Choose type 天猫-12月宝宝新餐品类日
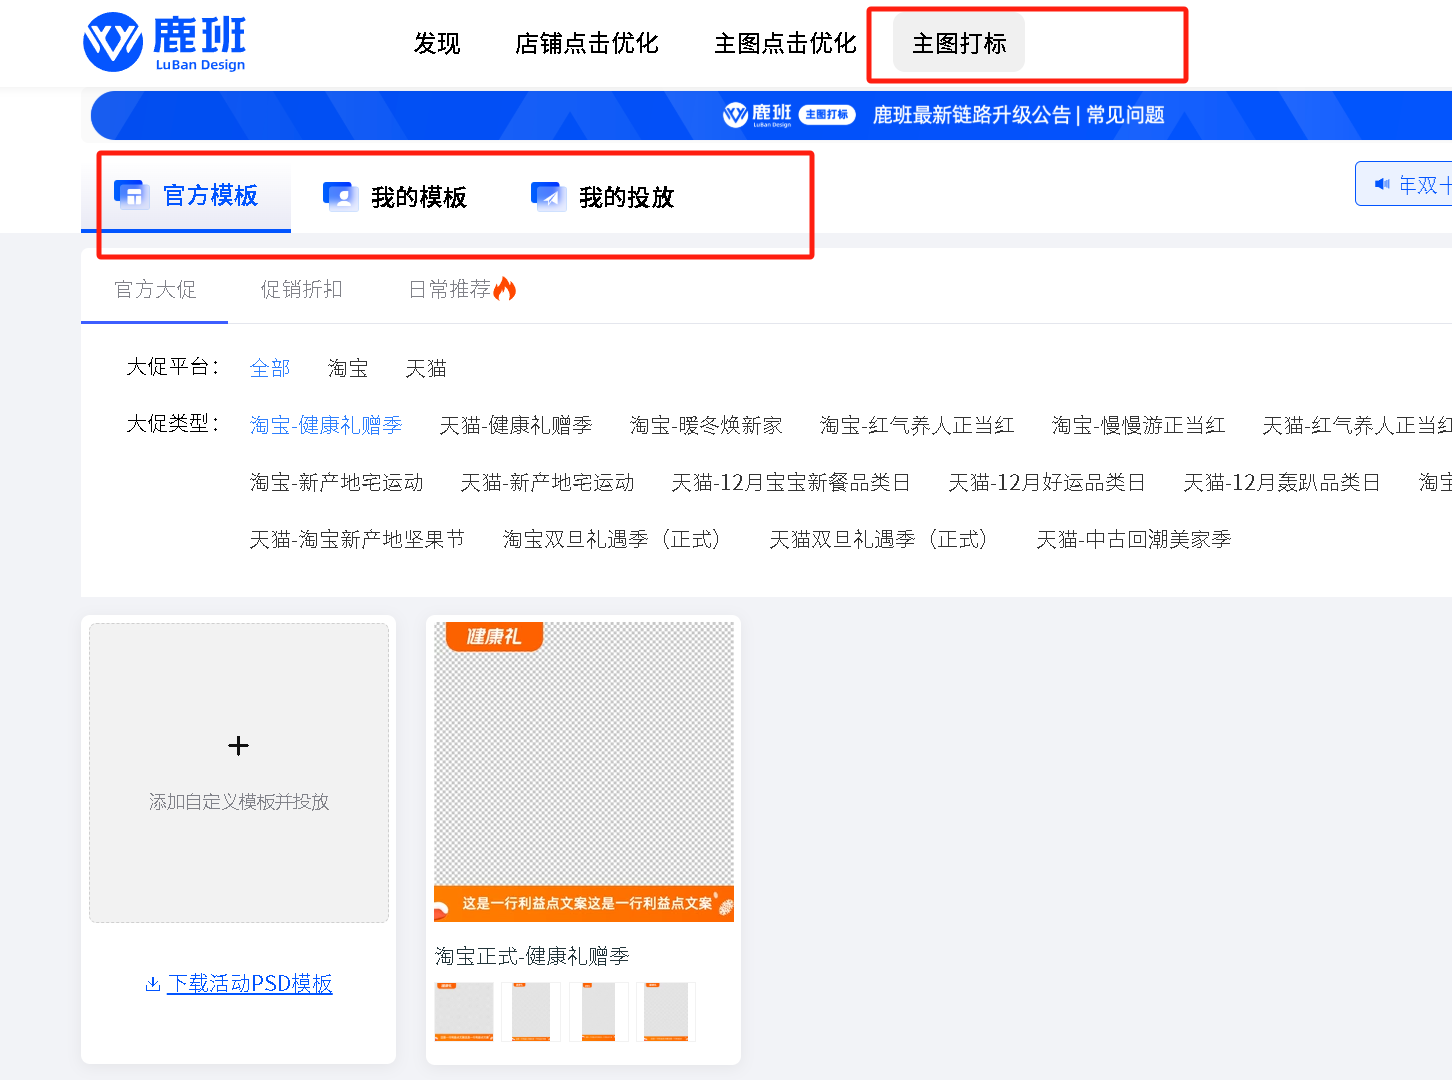 (791, 482)
